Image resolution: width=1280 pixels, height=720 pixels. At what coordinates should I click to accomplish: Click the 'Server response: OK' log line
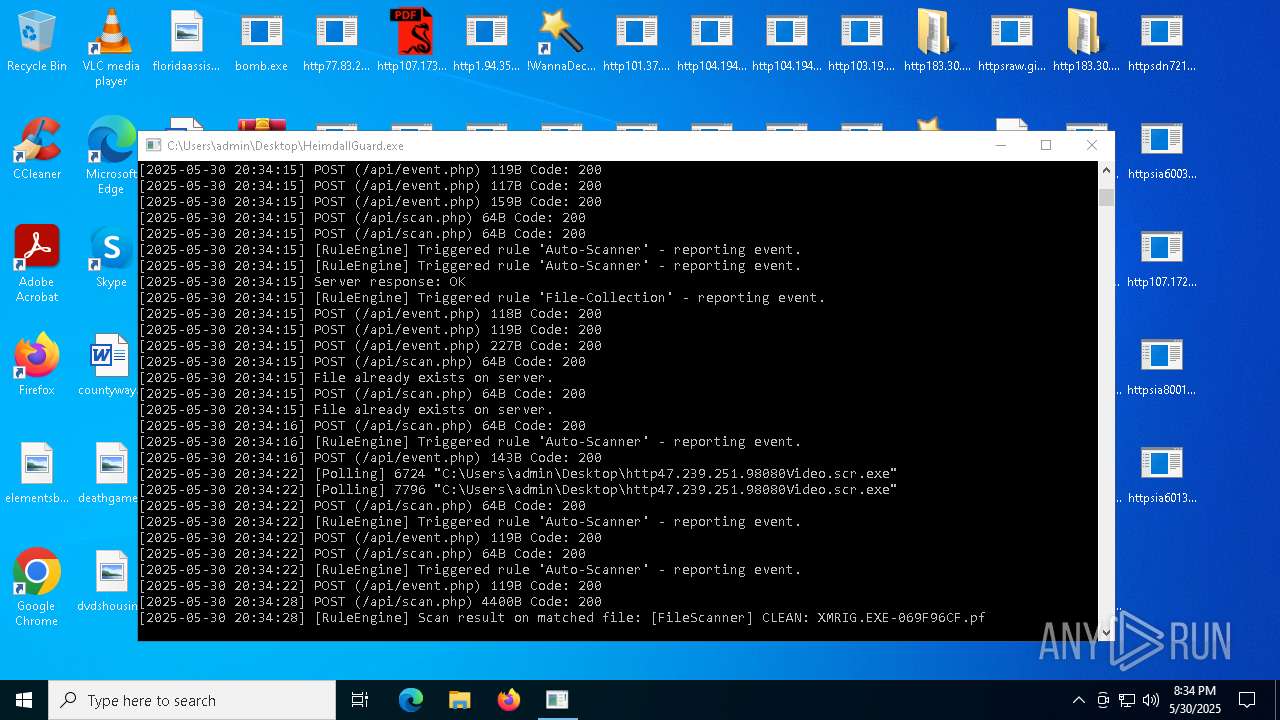tap(302, 282)
